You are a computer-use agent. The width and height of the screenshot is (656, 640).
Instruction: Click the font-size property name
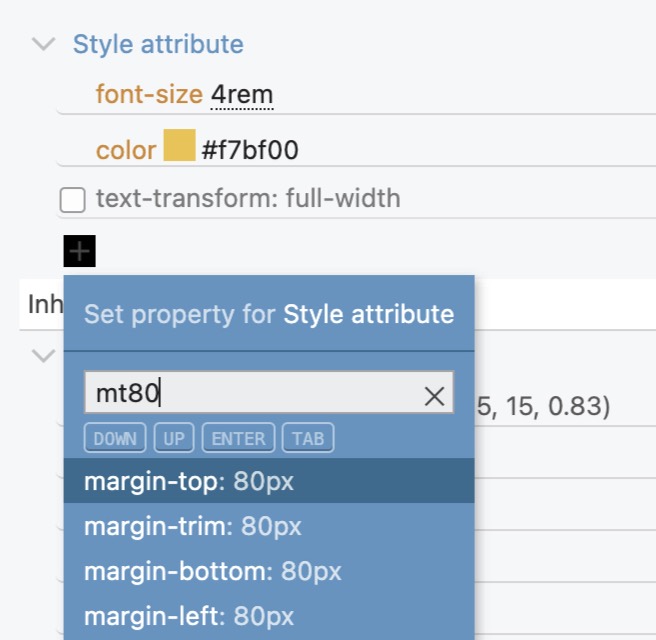click(149, 94)
